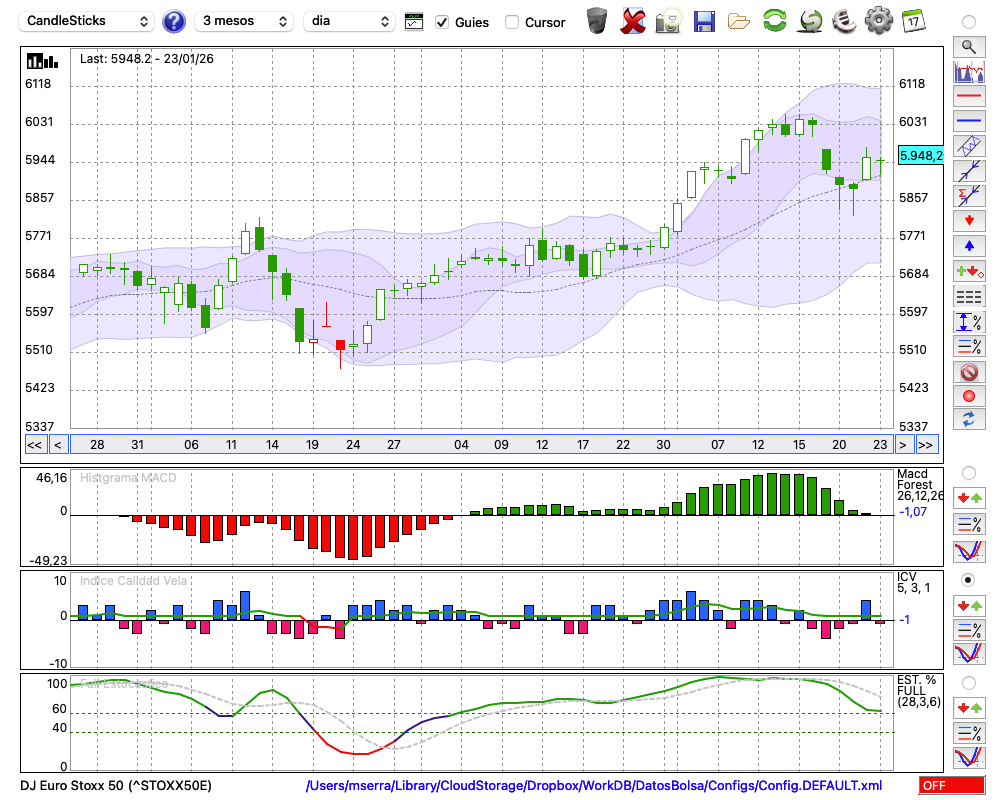Click the << jump-back navigation button
Image resolution: width=1000 pixels, height=800 pixels.
tap(34, 445)
